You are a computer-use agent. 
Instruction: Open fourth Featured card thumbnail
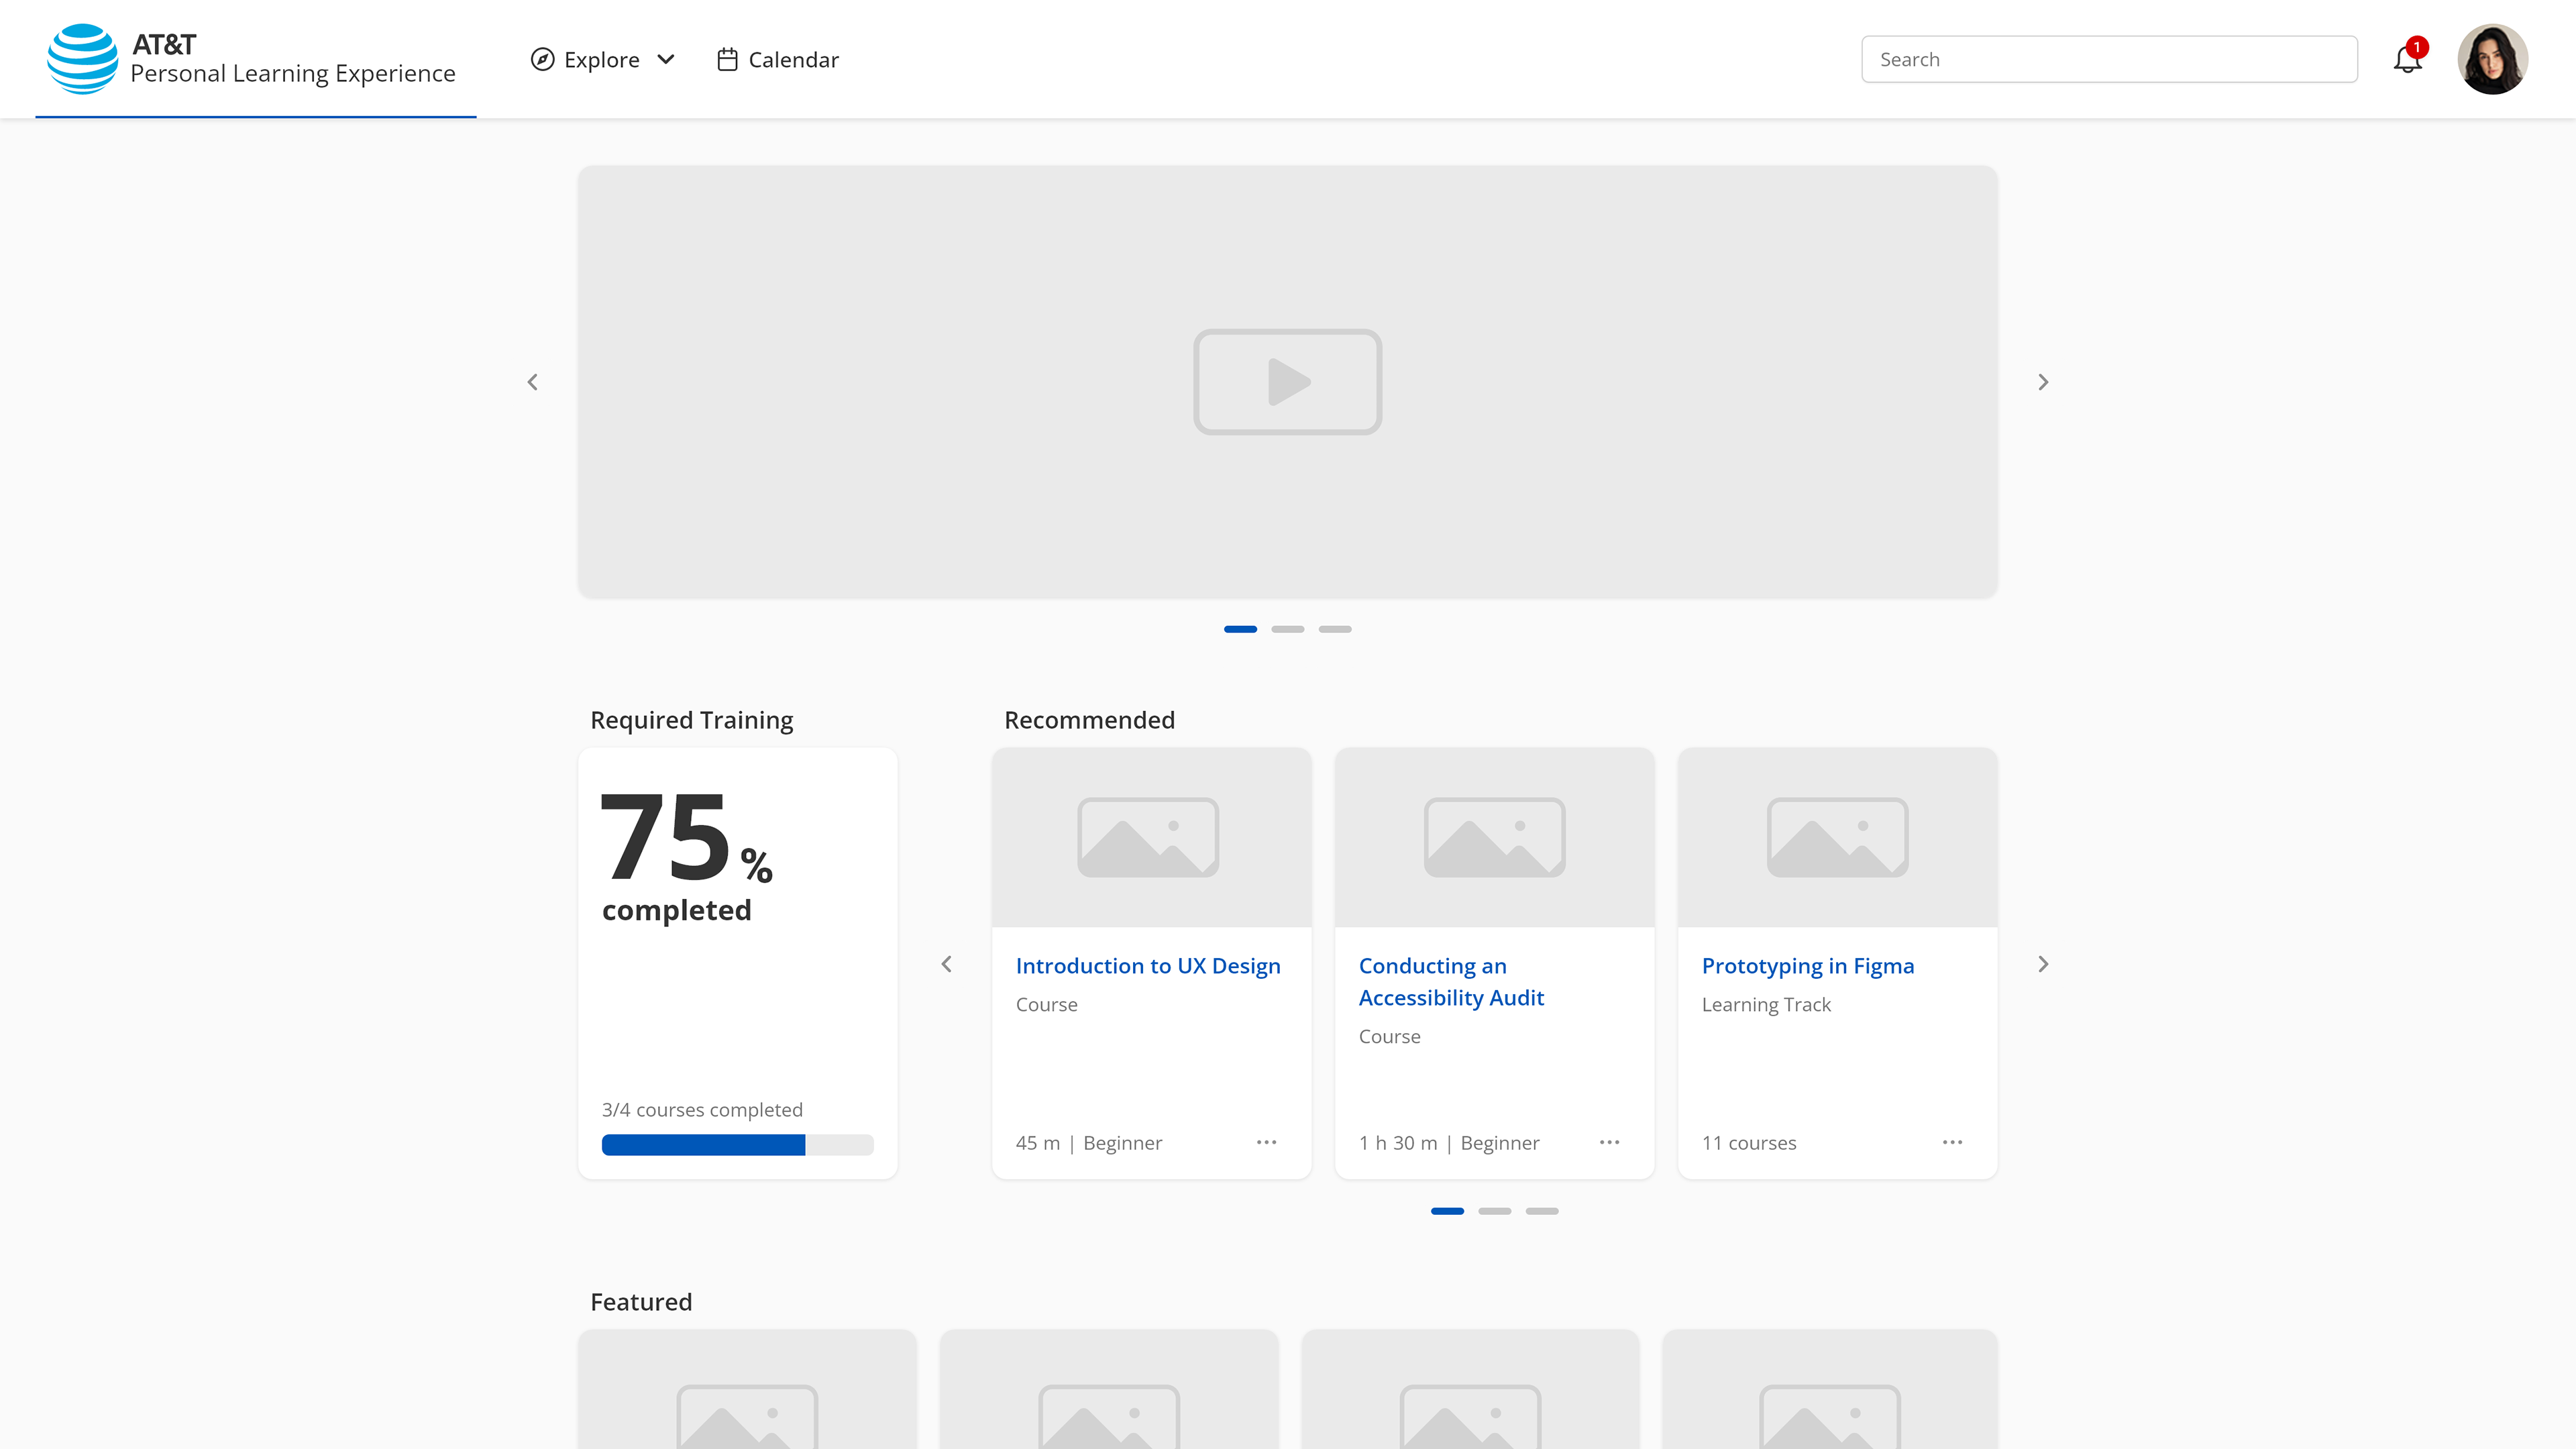click(x=1830, y=1390)
